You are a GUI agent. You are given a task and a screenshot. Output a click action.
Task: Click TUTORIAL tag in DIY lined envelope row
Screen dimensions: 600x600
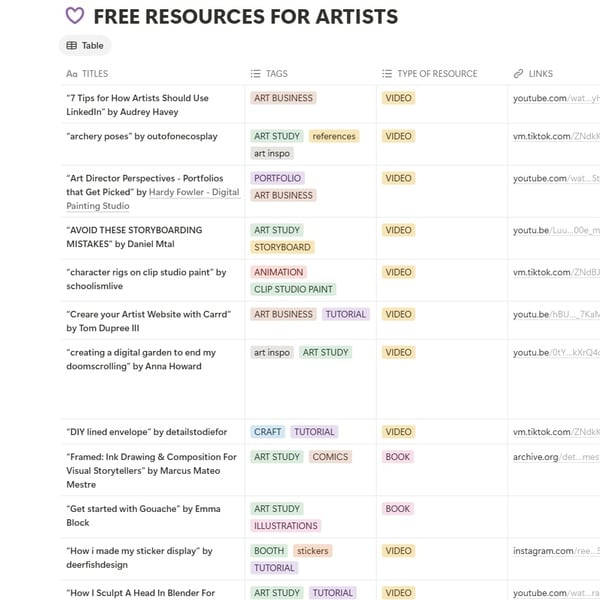tap(314, 432)
